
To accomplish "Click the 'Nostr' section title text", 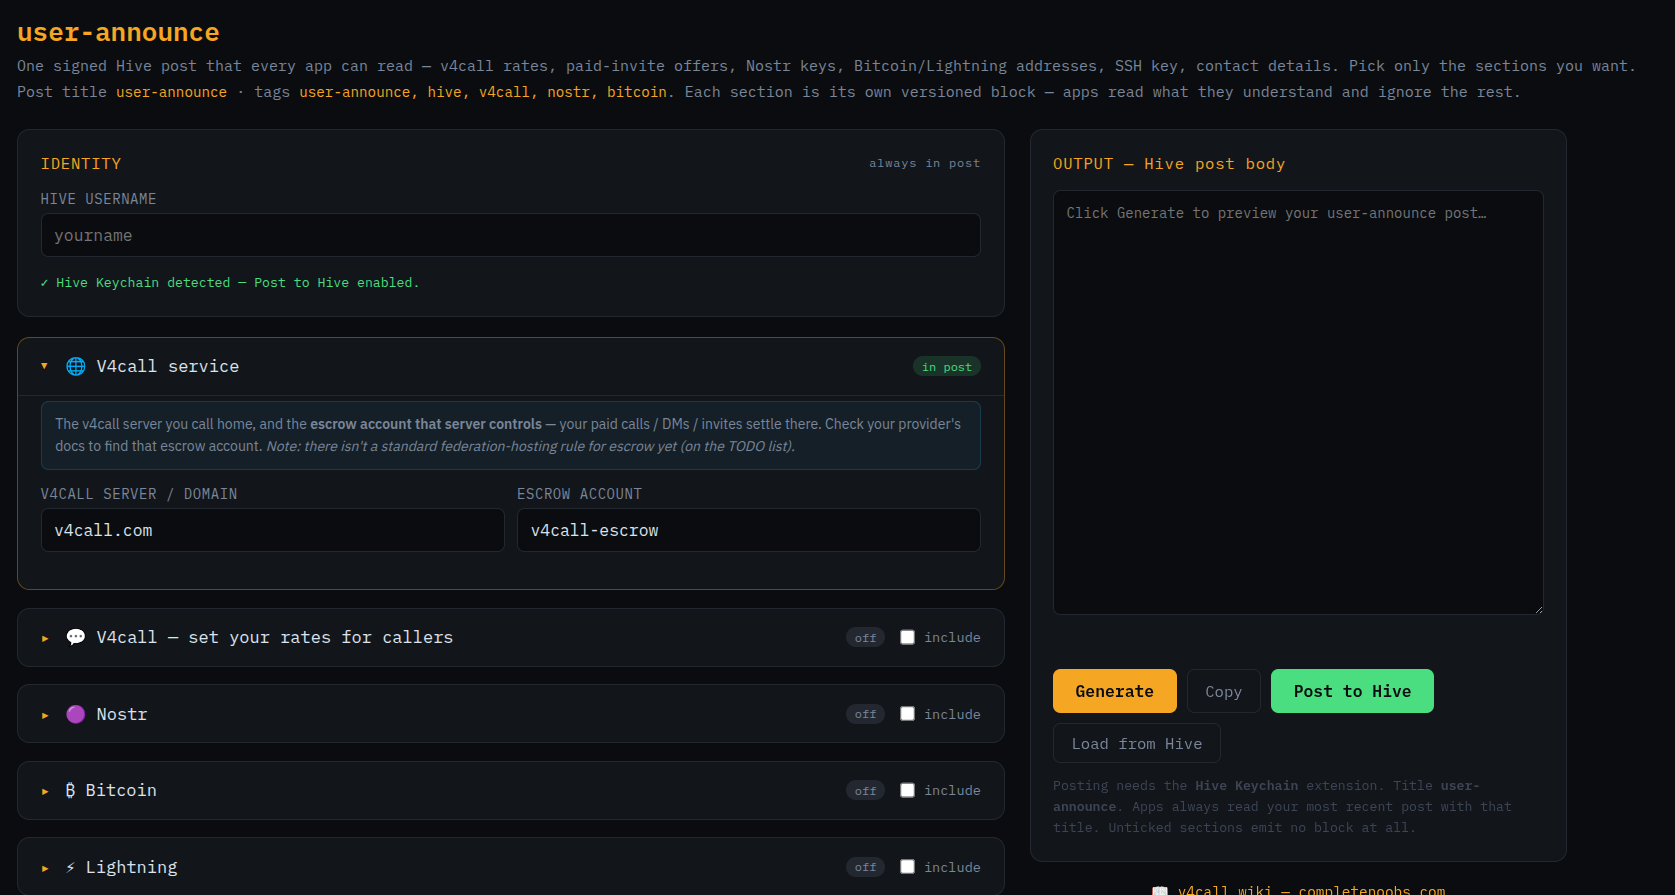I will tap(122, 714).
